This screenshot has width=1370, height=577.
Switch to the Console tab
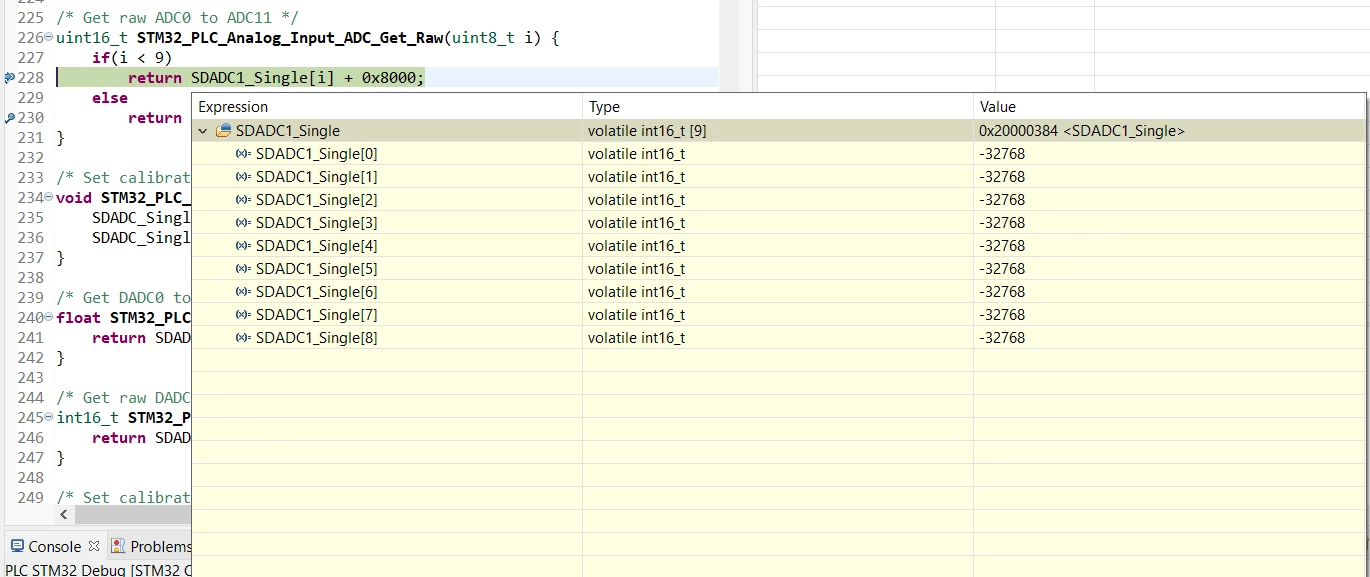click(54, 546)
